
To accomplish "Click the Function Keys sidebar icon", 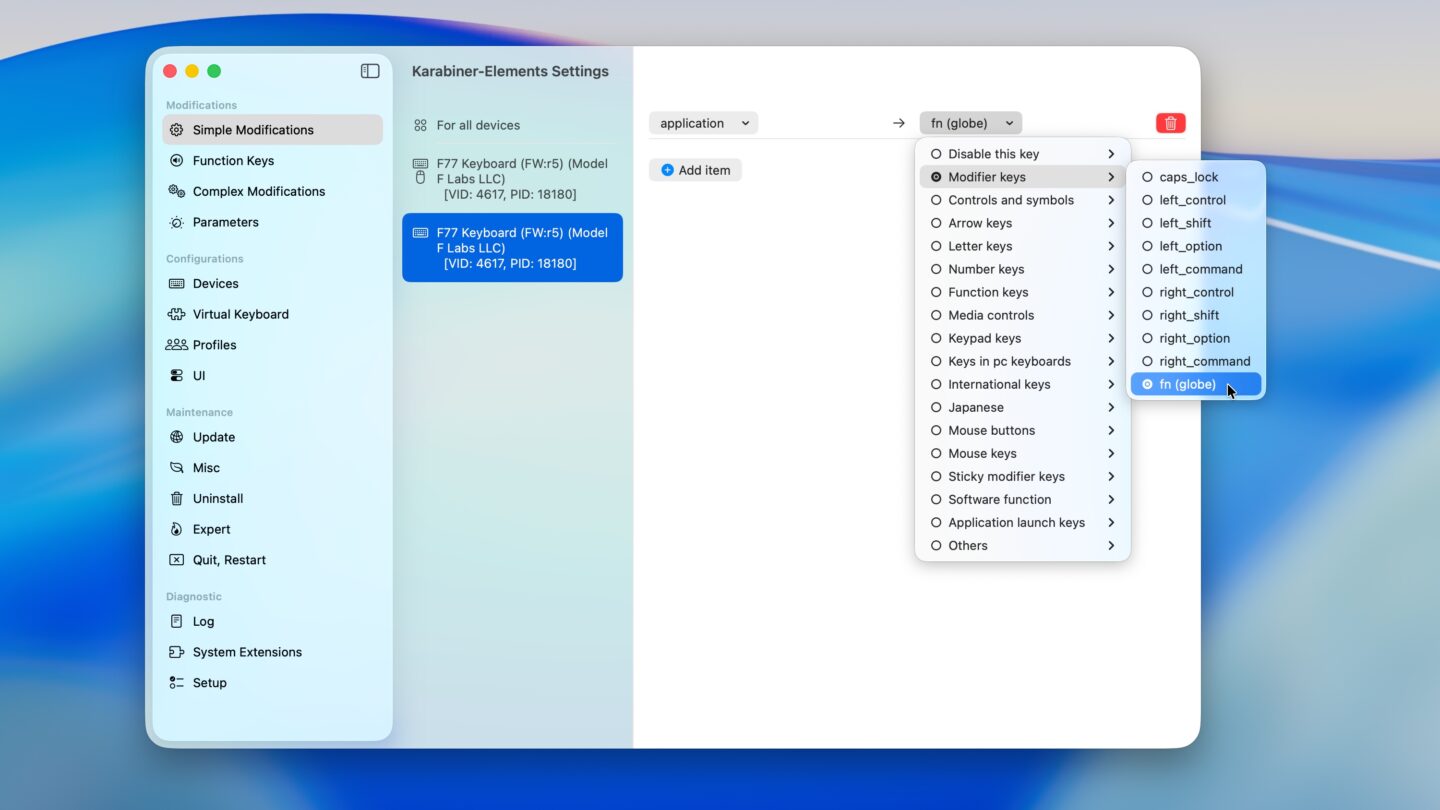I will [177, 161].
